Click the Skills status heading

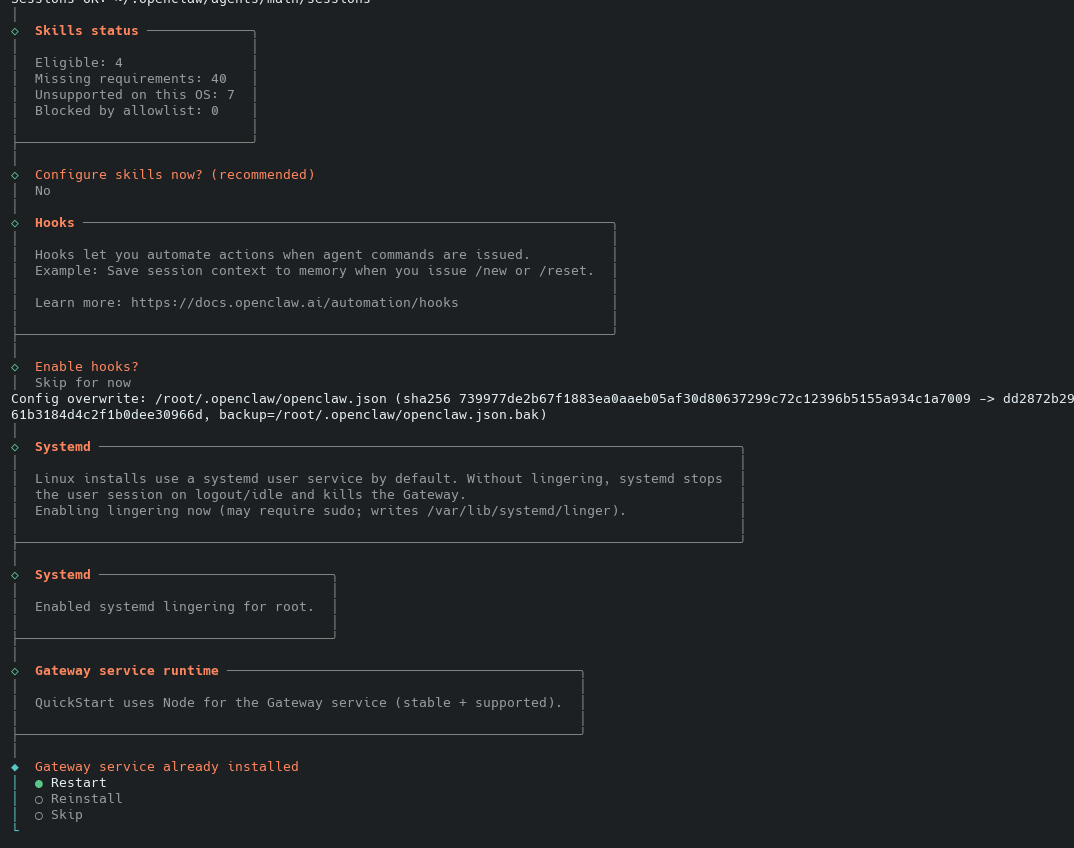tap(86, 31)
